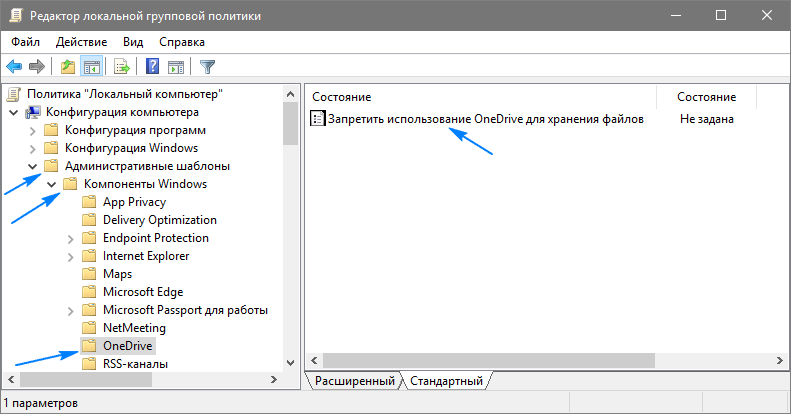
Task: Click the tree pane scroll right arrow
Action: (274, 380)
